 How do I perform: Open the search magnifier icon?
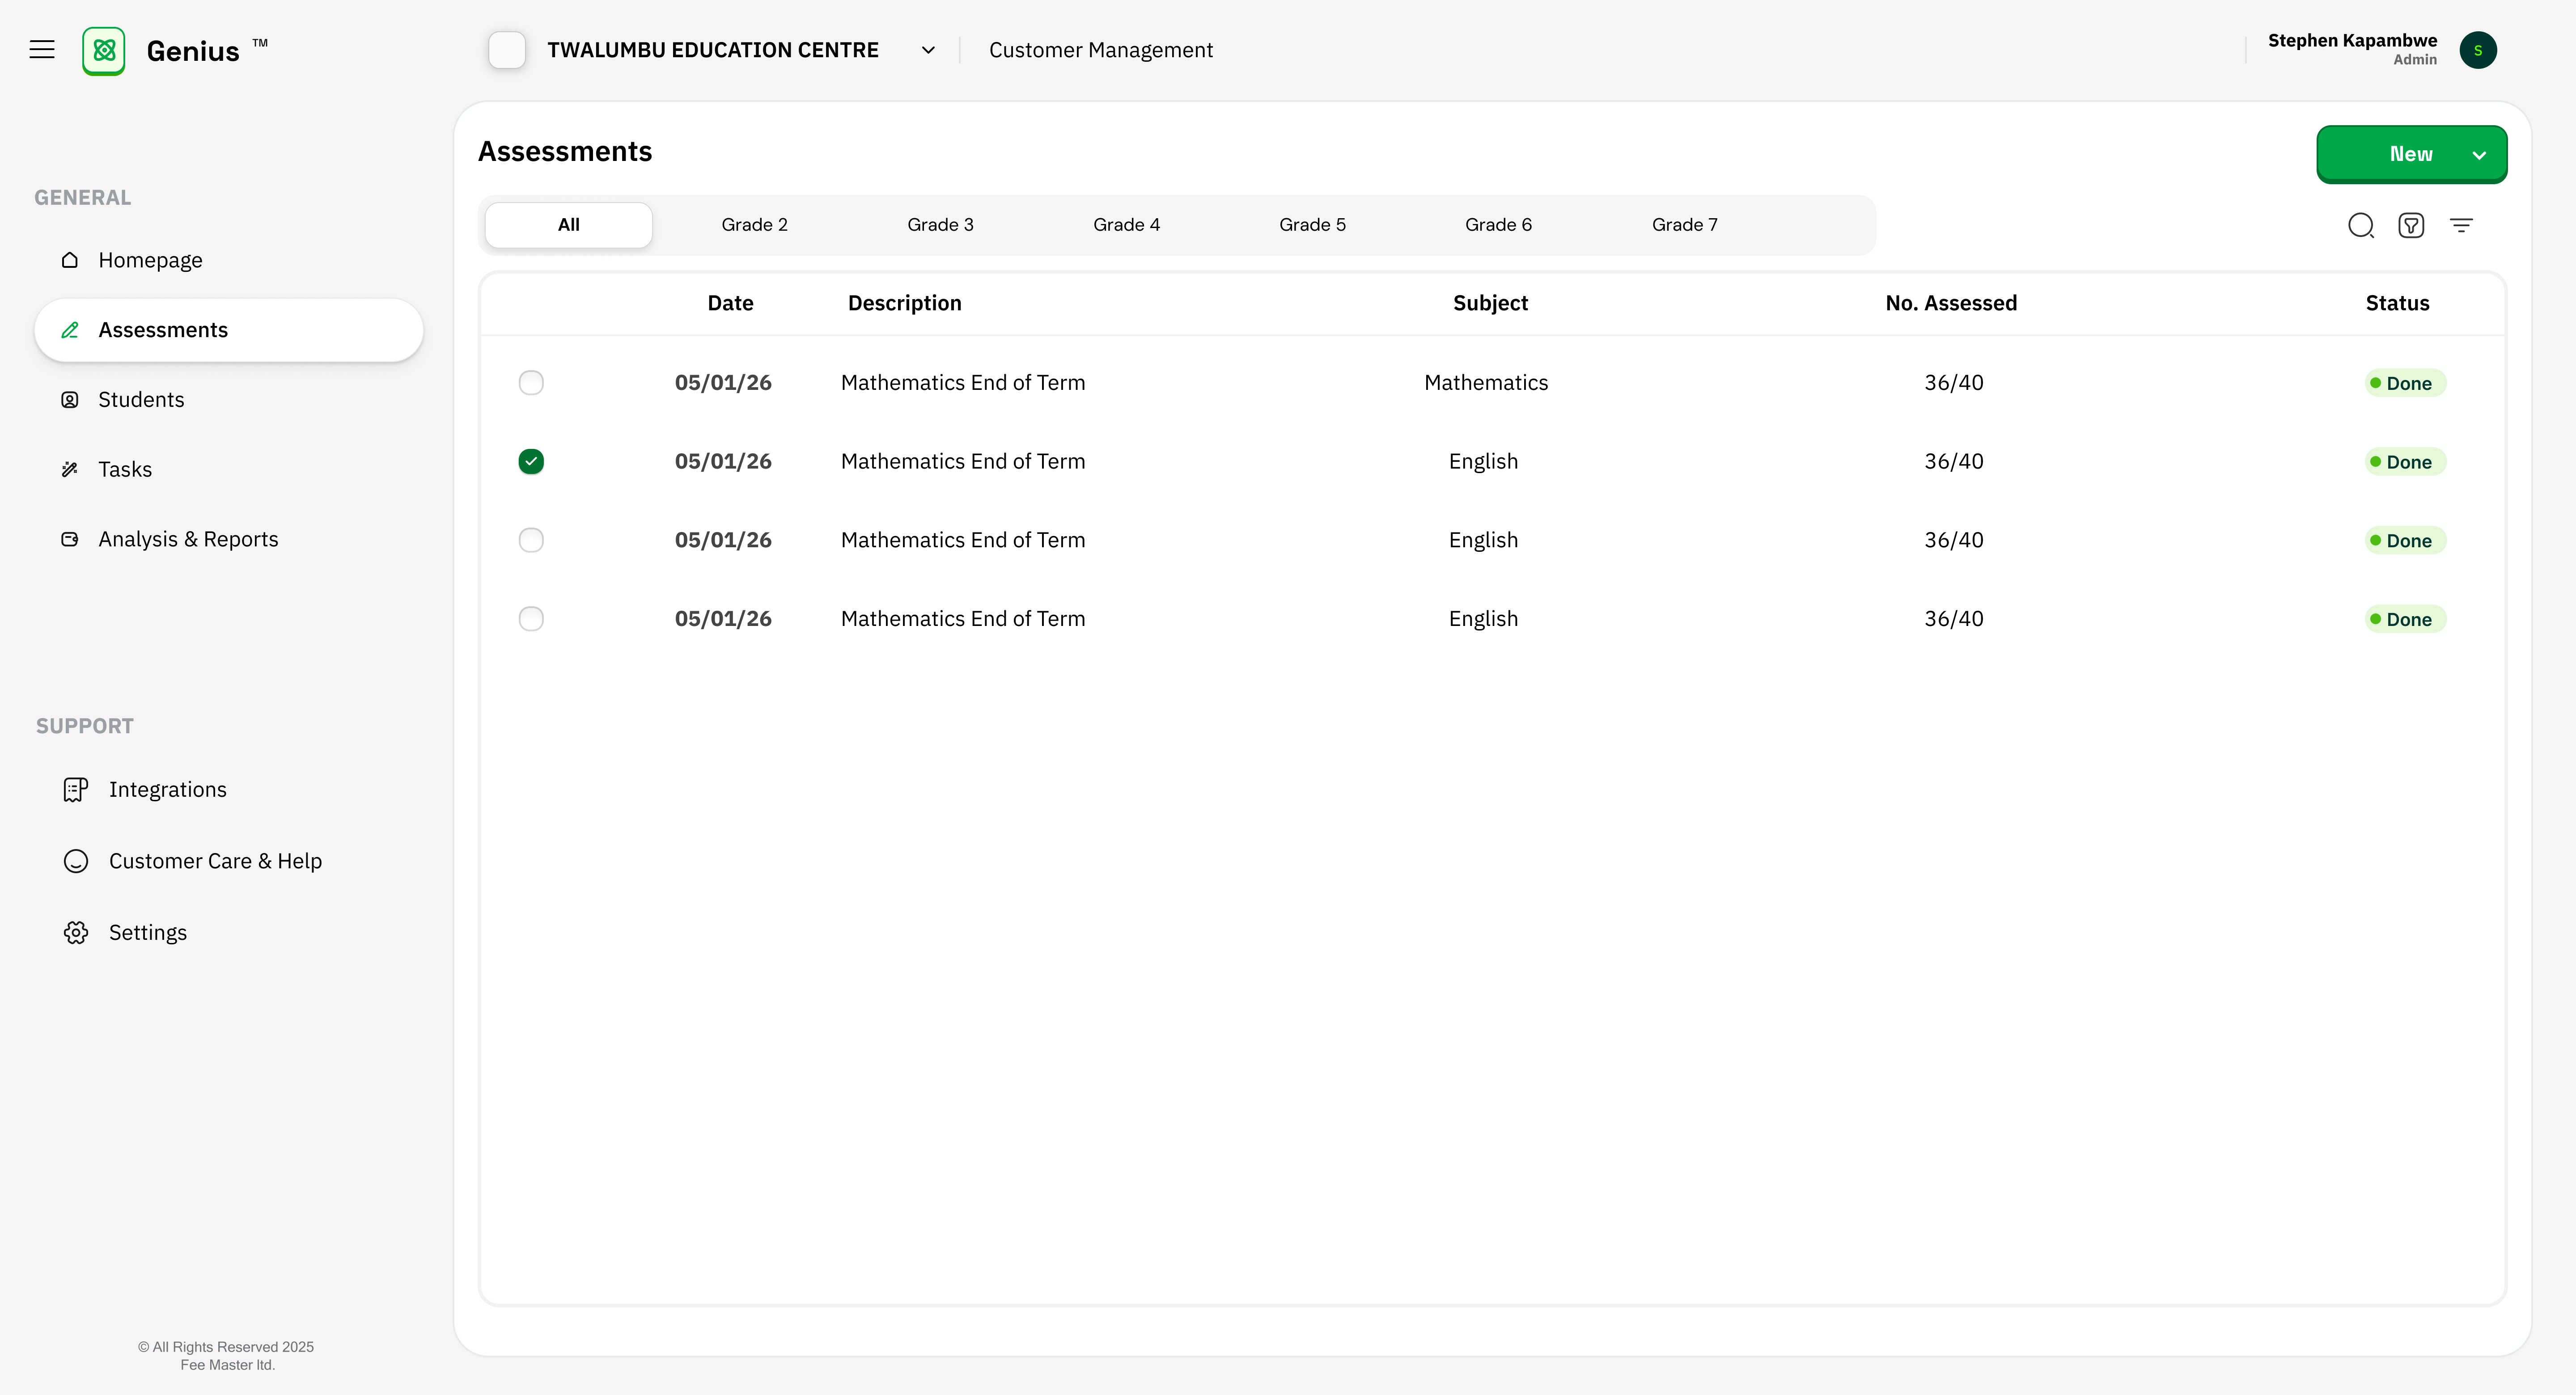click(2361, 225)
